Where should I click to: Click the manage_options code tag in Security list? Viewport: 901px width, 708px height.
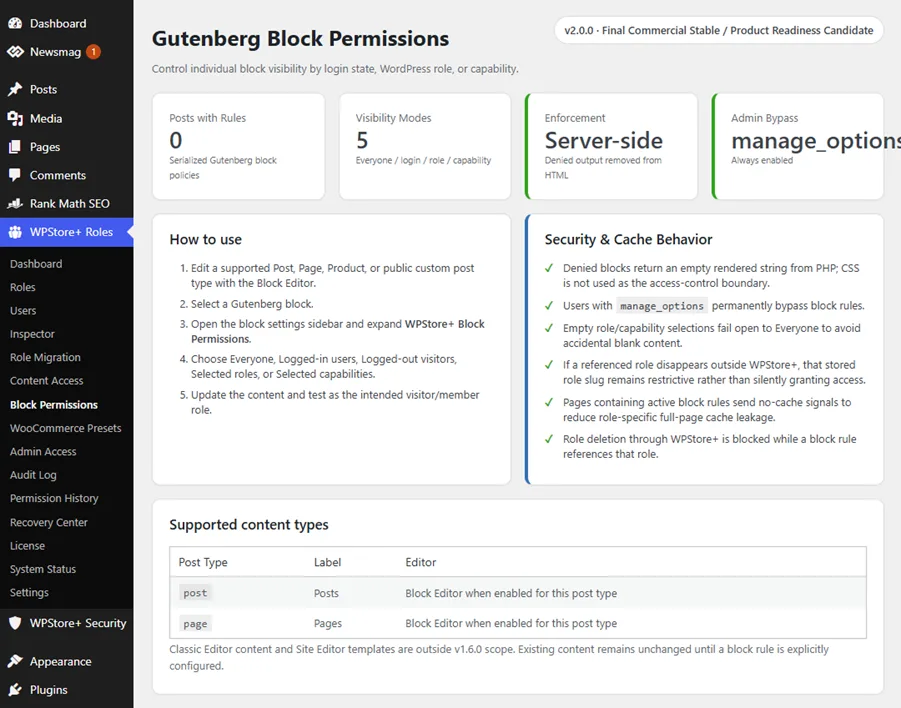point(661,306)
